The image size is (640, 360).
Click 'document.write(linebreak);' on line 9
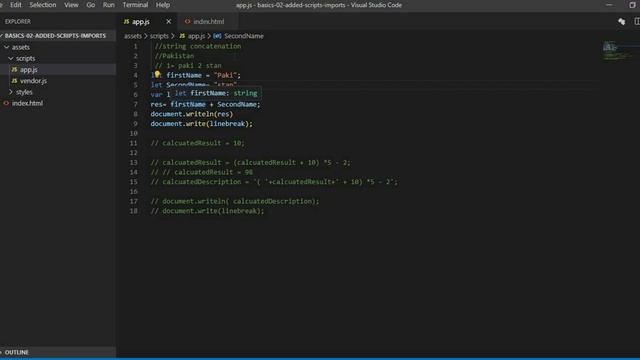[x=202, y=124]
